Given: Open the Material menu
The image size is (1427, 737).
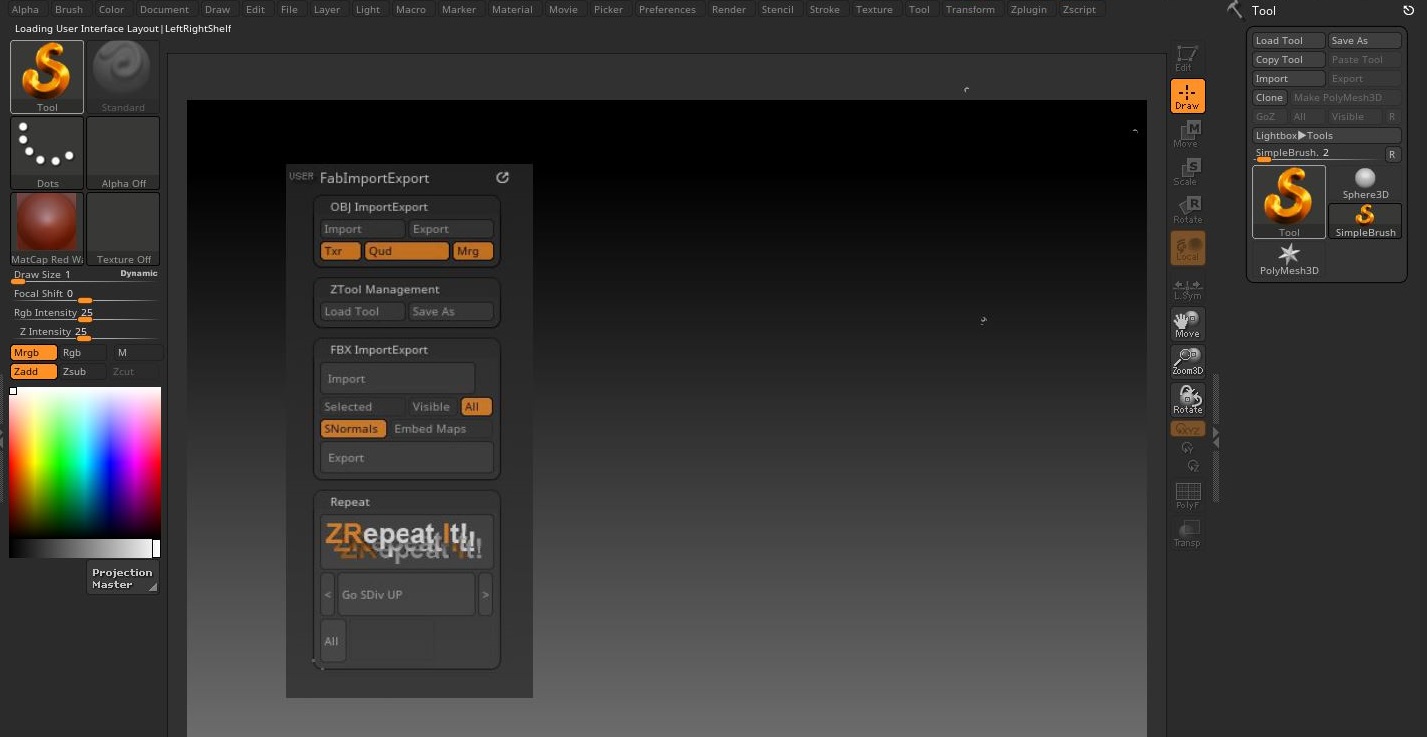Looking at the screenshot, I should coord(512,10).
